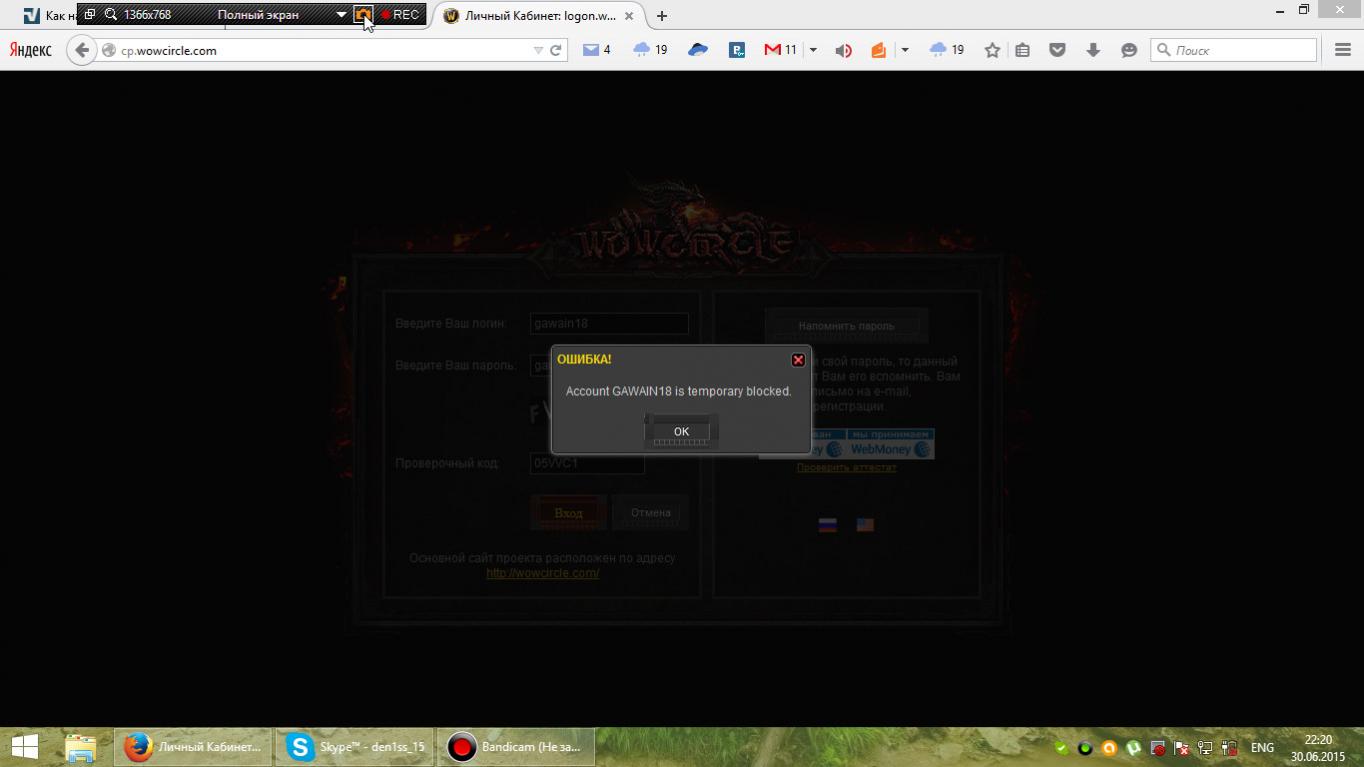This screenshot has width=1364, height=767.
Task: Click the µTorrent icon in the system tray
Action: point(1133,748)
